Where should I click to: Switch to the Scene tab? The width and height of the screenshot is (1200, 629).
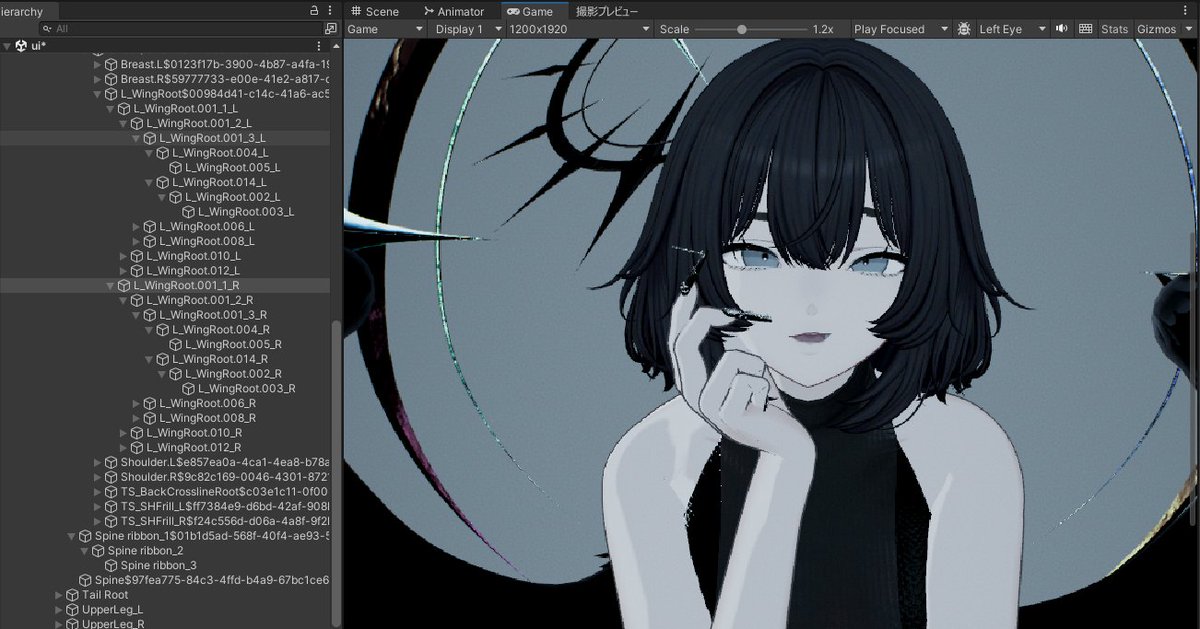pyautogui.click(x=375, y=11)
